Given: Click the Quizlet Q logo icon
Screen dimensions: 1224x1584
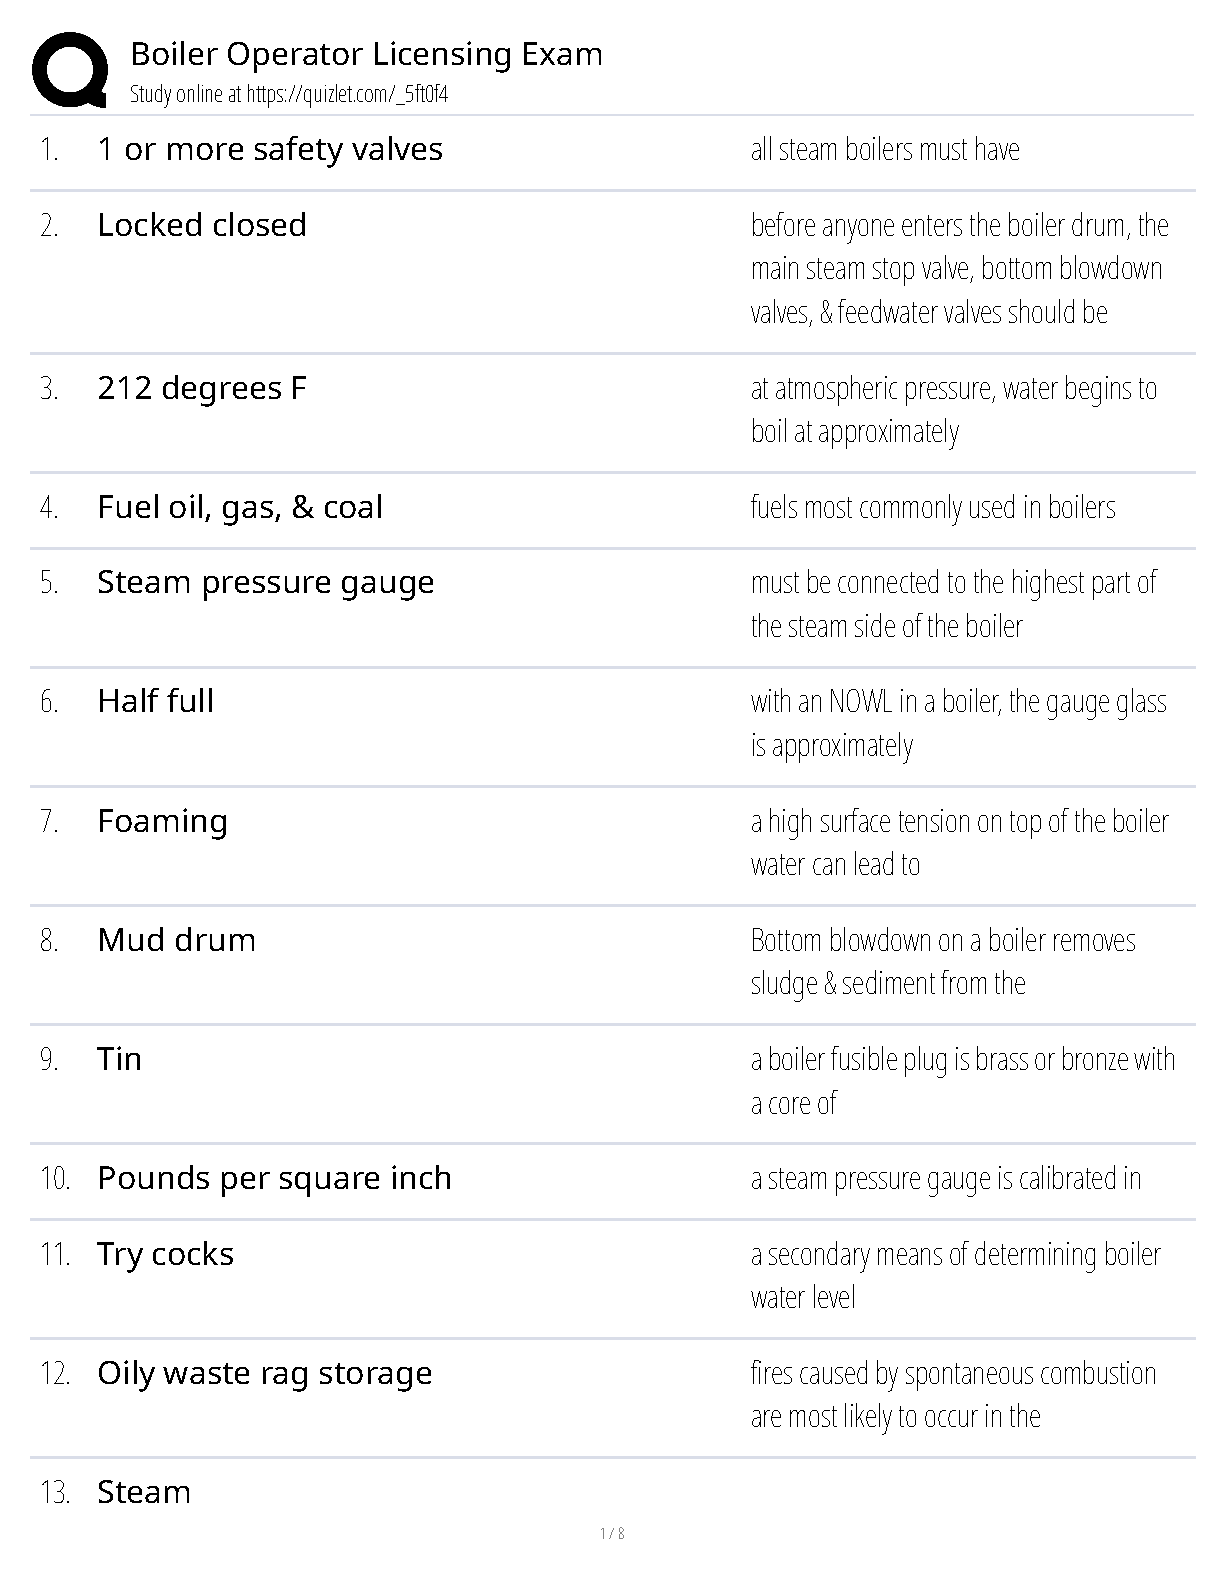Looking at the screenshot, I should coord(70,70).
